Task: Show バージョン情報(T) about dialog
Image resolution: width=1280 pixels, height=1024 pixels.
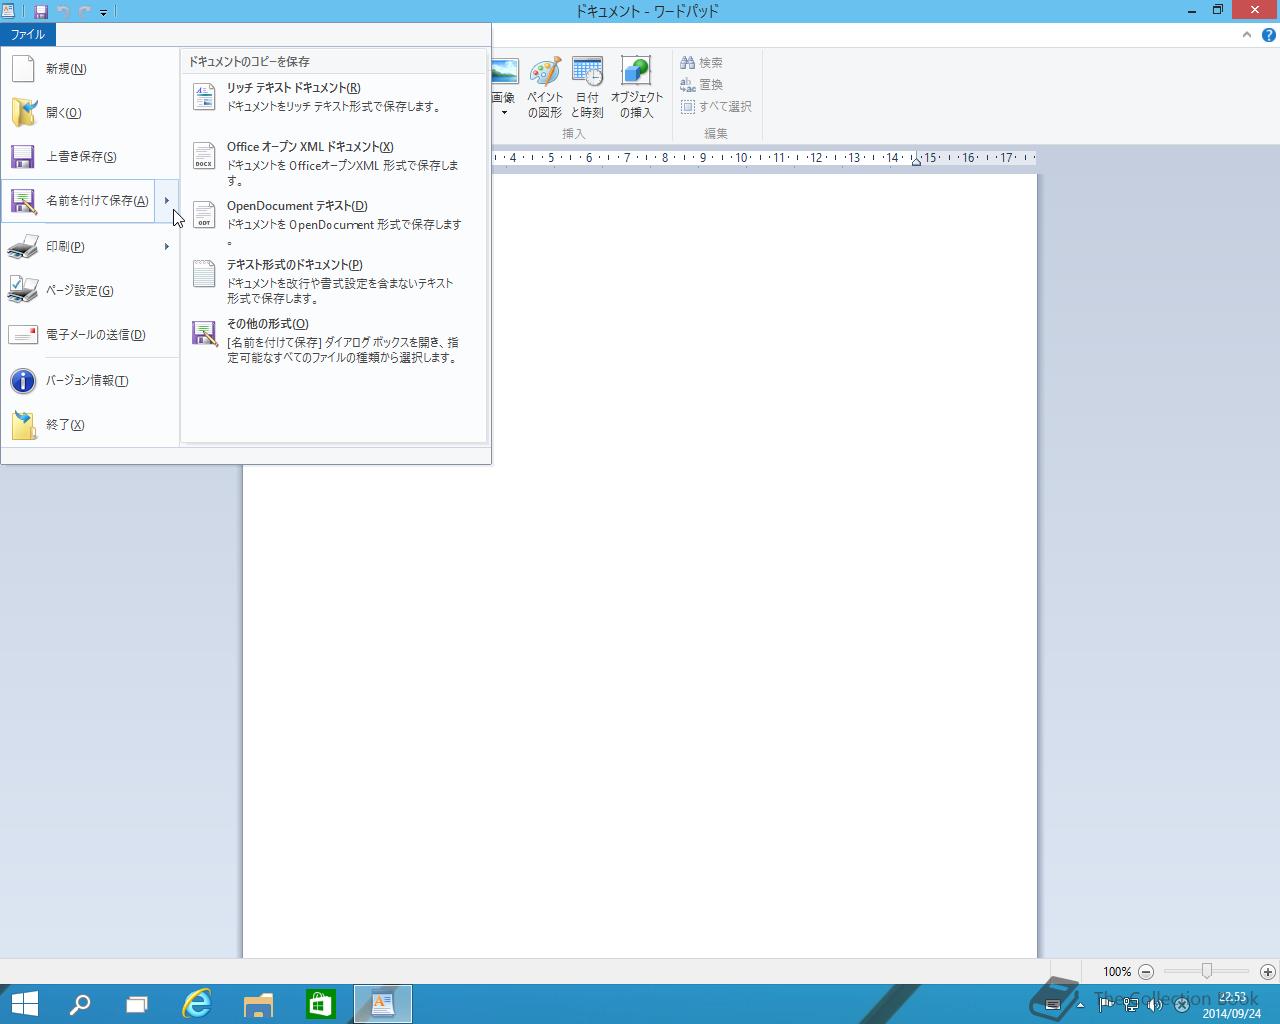Action: (90, 381)
